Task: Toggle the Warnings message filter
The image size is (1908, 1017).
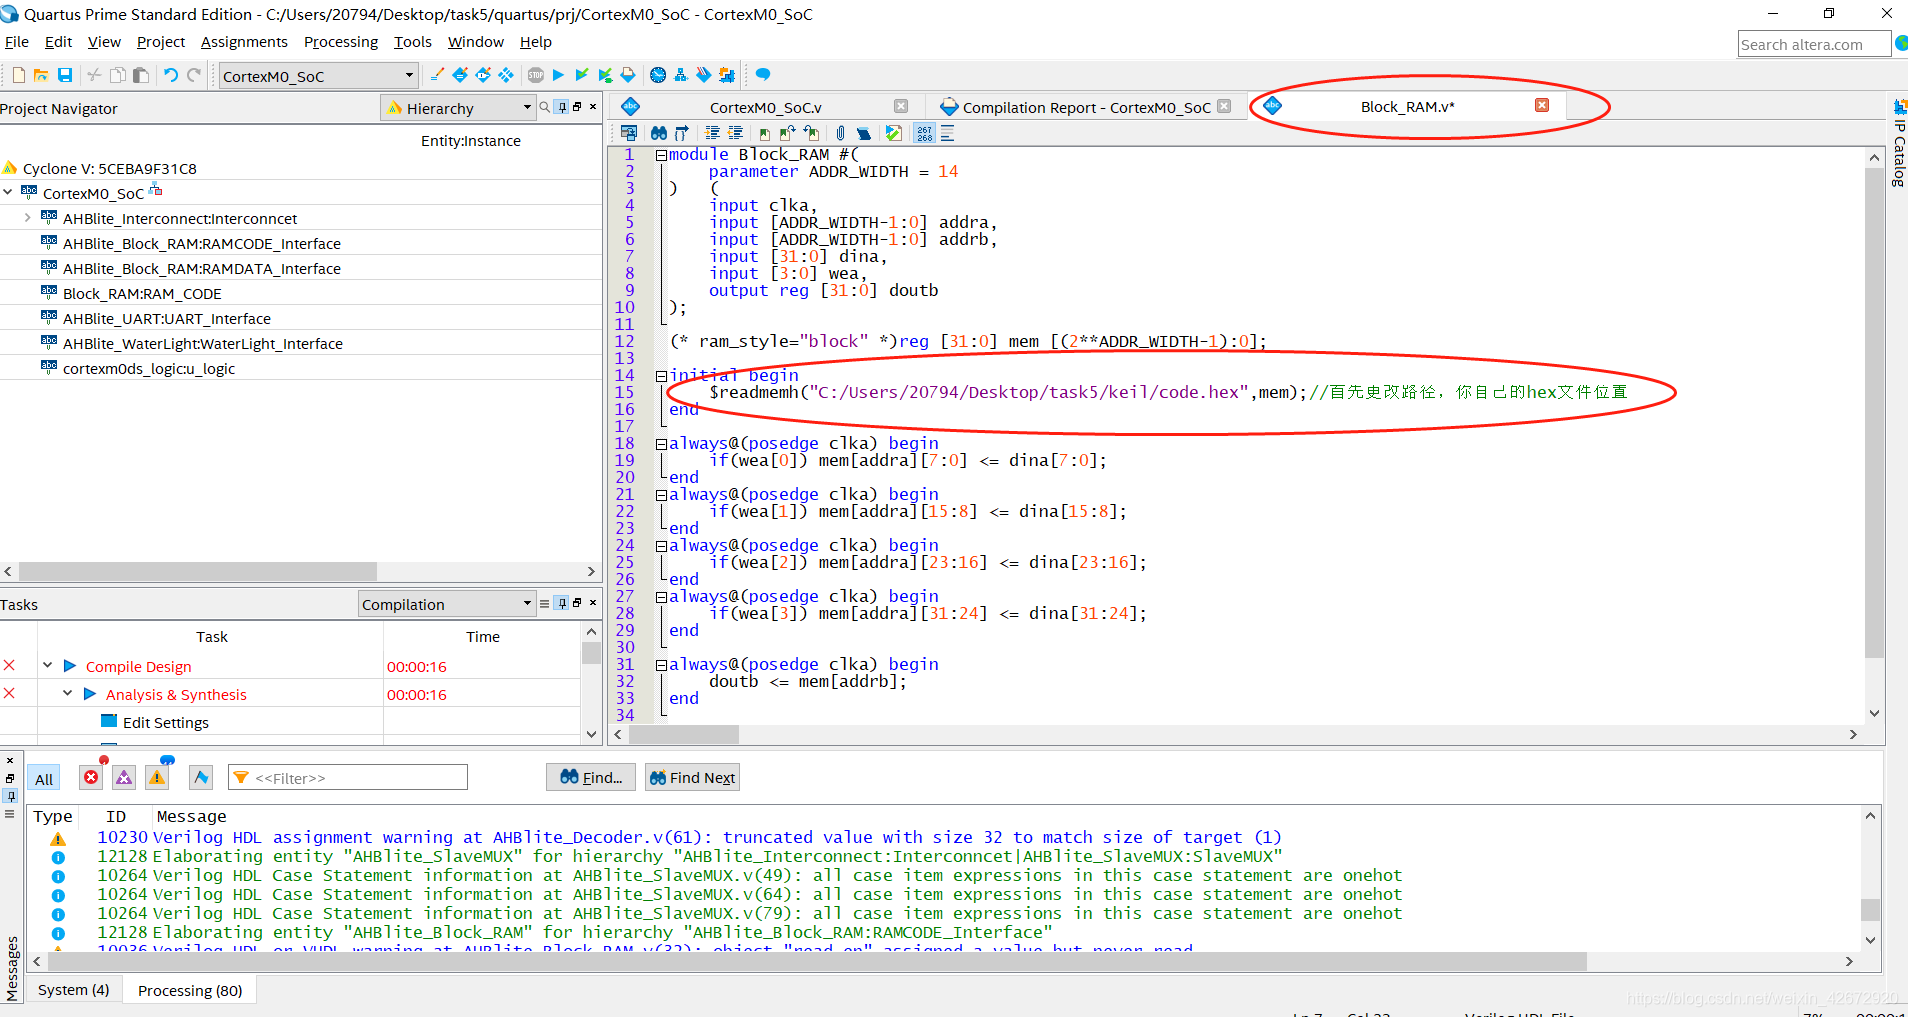Action: click(157, 777)
